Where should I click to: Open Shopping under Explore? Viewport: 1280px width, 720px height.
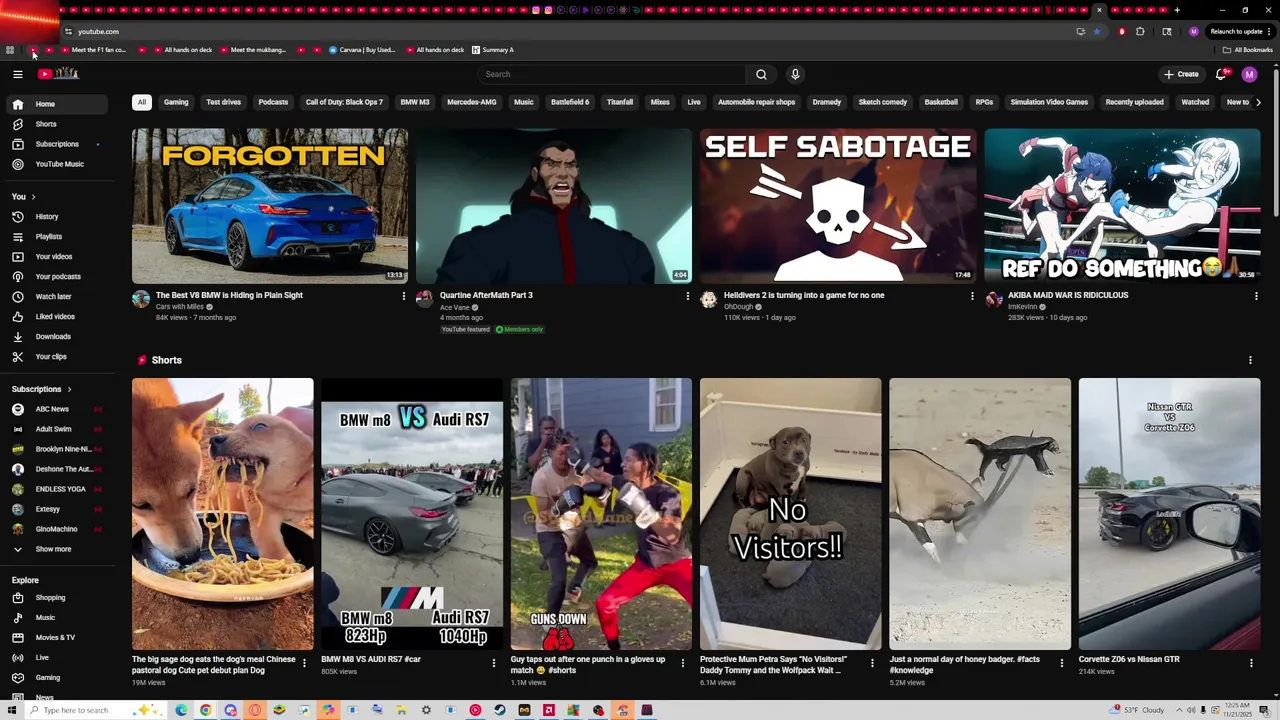pos(58,598)
